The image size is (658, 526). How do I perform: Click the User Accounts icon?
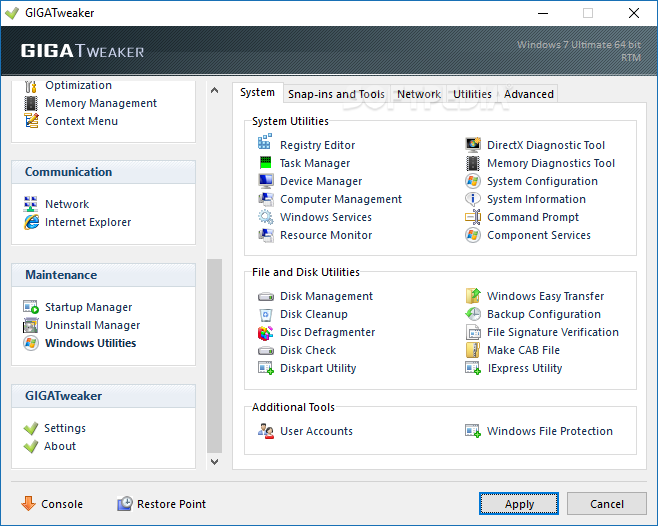pos(266,431)
